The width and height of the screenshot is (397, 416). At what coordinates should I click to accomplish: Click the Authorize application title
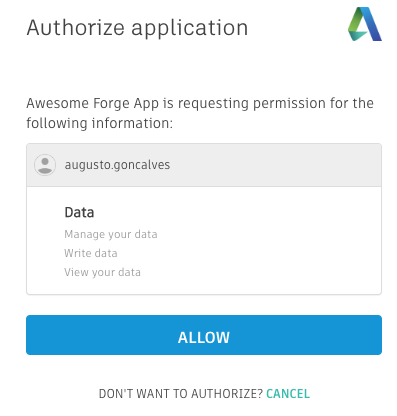point(137,28)
